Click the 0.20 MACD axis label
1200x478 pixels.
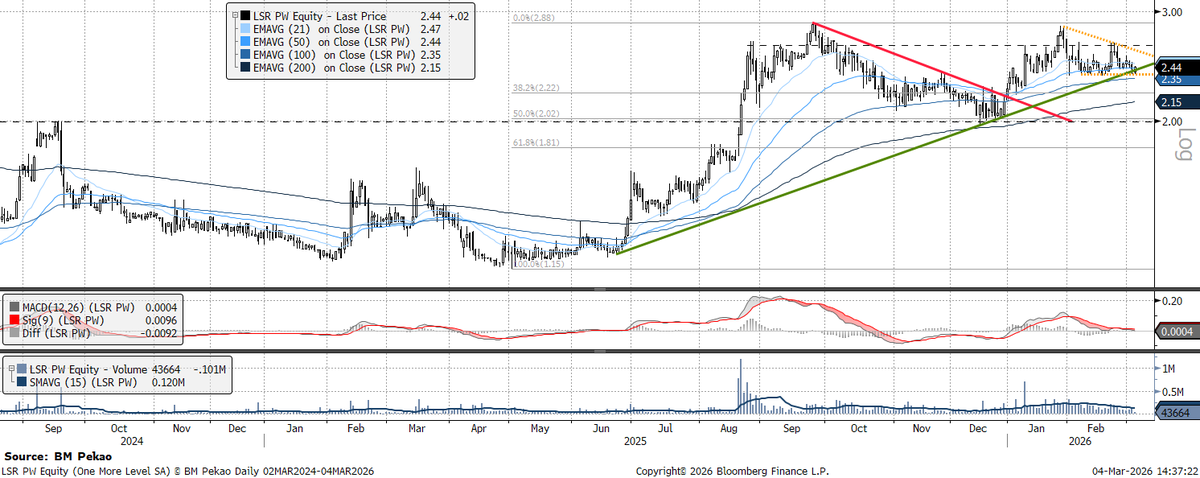click(x=1172, y=301)
